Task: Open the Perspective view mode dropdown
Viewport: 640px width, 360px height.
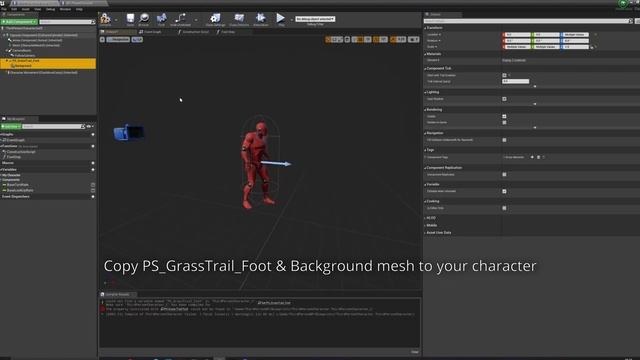Action: click(x=118, y=40)
